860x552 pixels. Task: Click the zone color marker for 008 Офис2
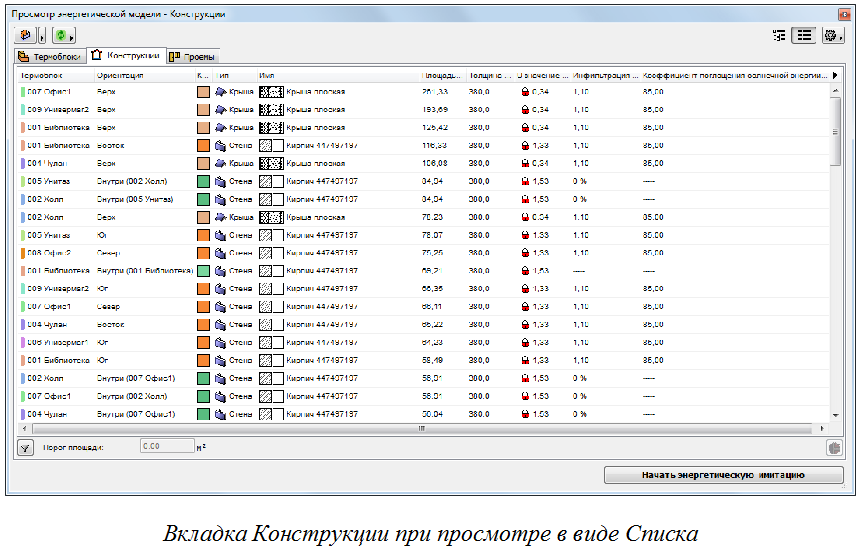tap(23, 253)
